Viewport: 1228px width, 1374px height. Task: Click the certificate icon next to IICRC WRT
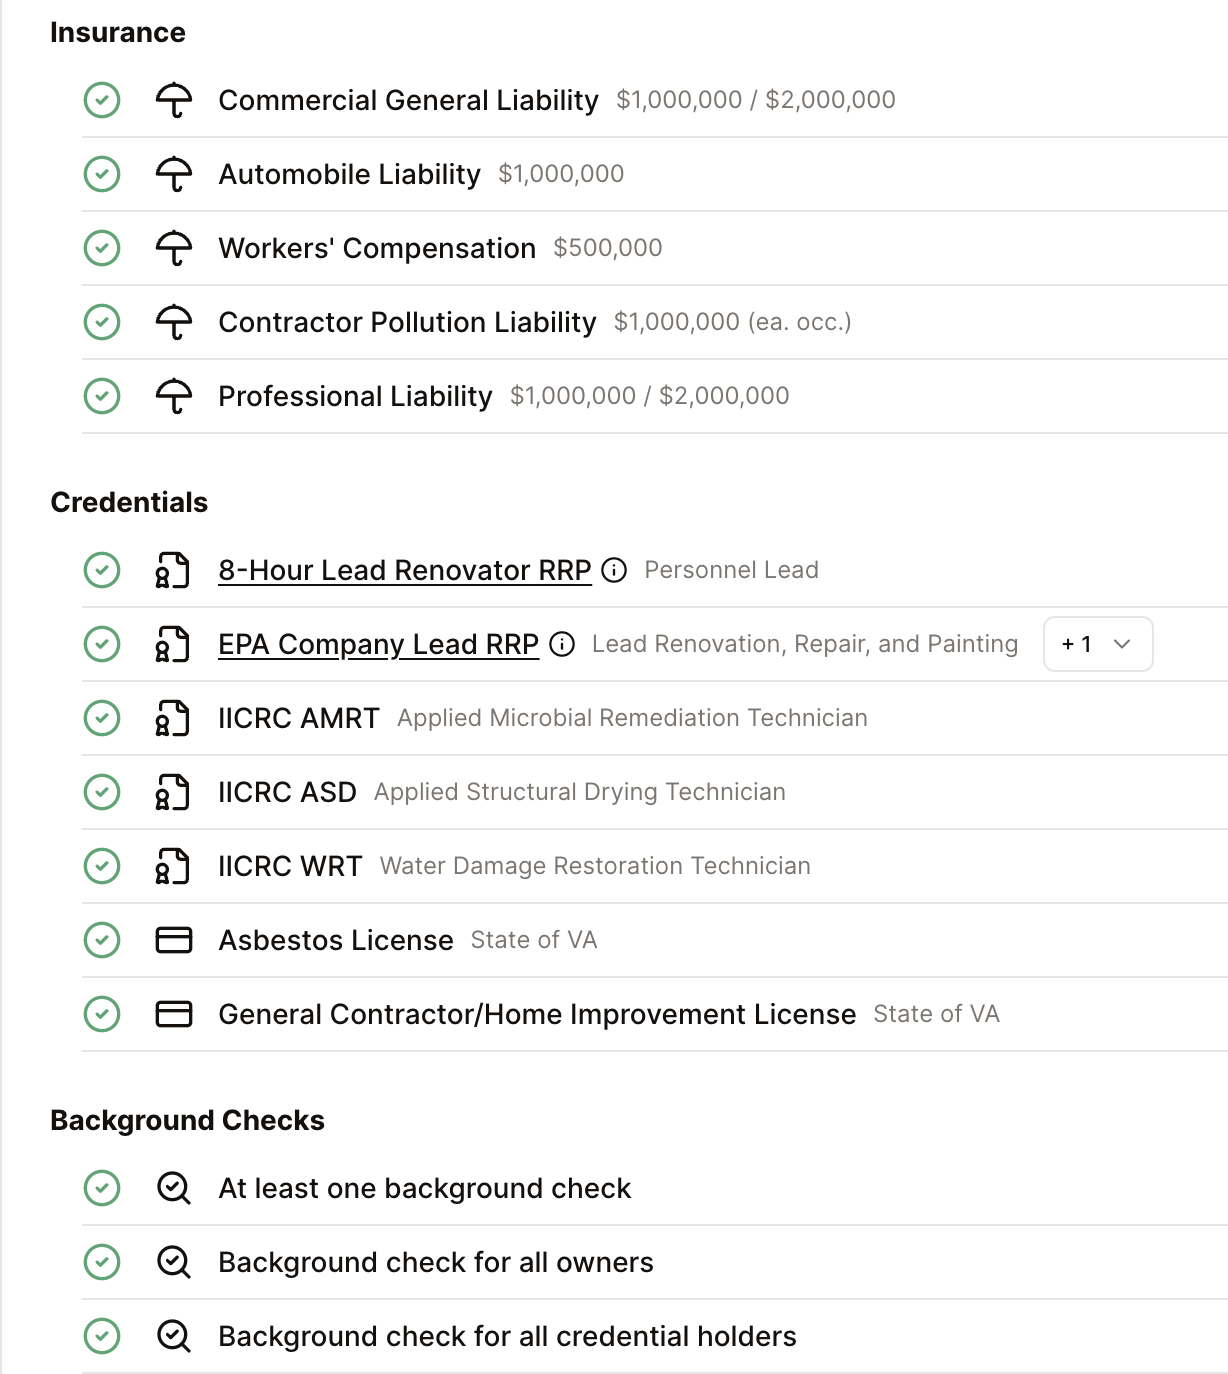pos(173,866)
